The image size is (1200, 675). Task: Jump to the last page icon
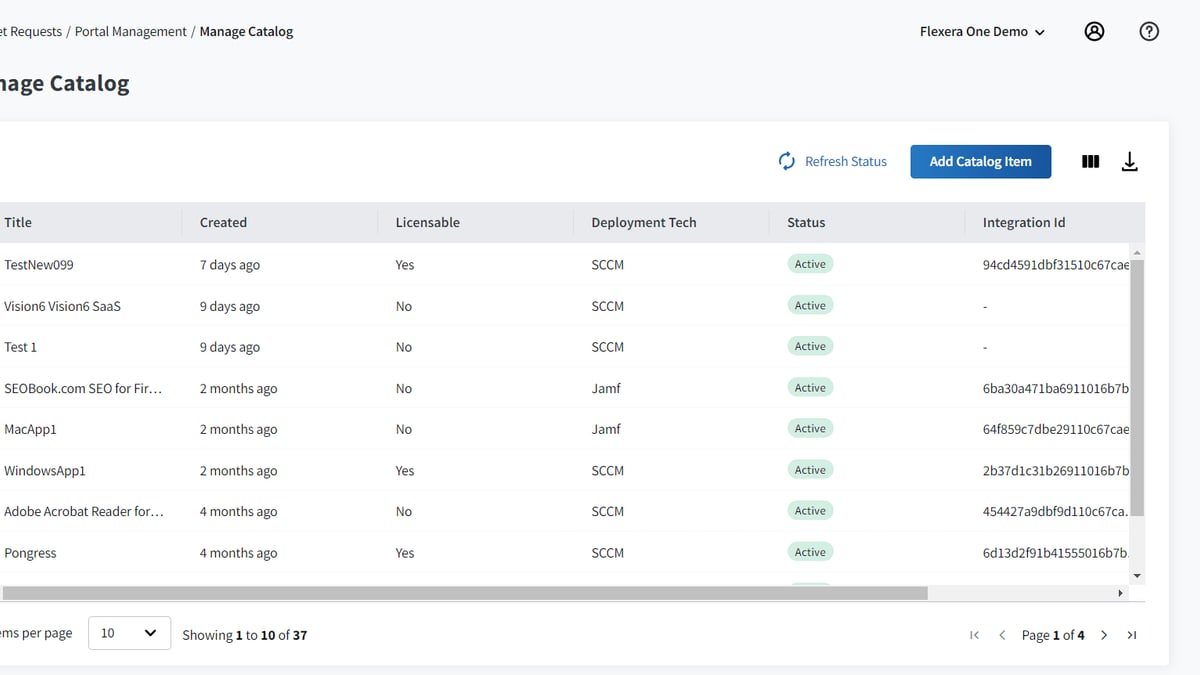point(1132,635)
